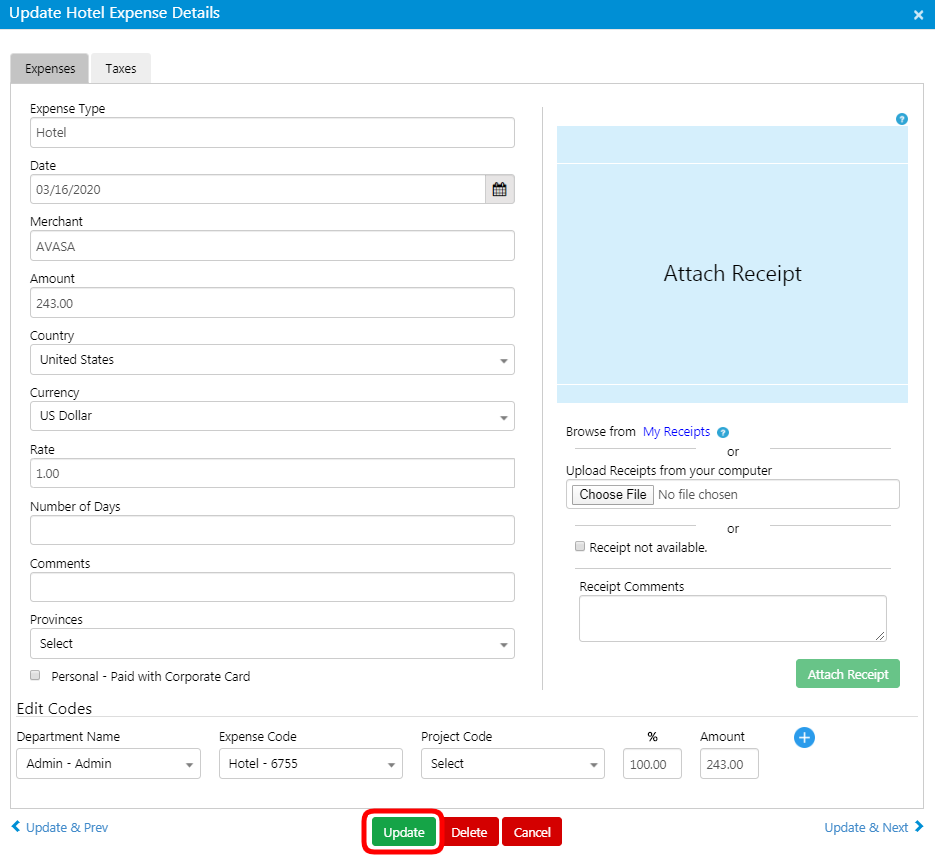Screen dimensions: 935x856
Task: Open the Department Name dropdown
Action: click(x=108, y=764)
